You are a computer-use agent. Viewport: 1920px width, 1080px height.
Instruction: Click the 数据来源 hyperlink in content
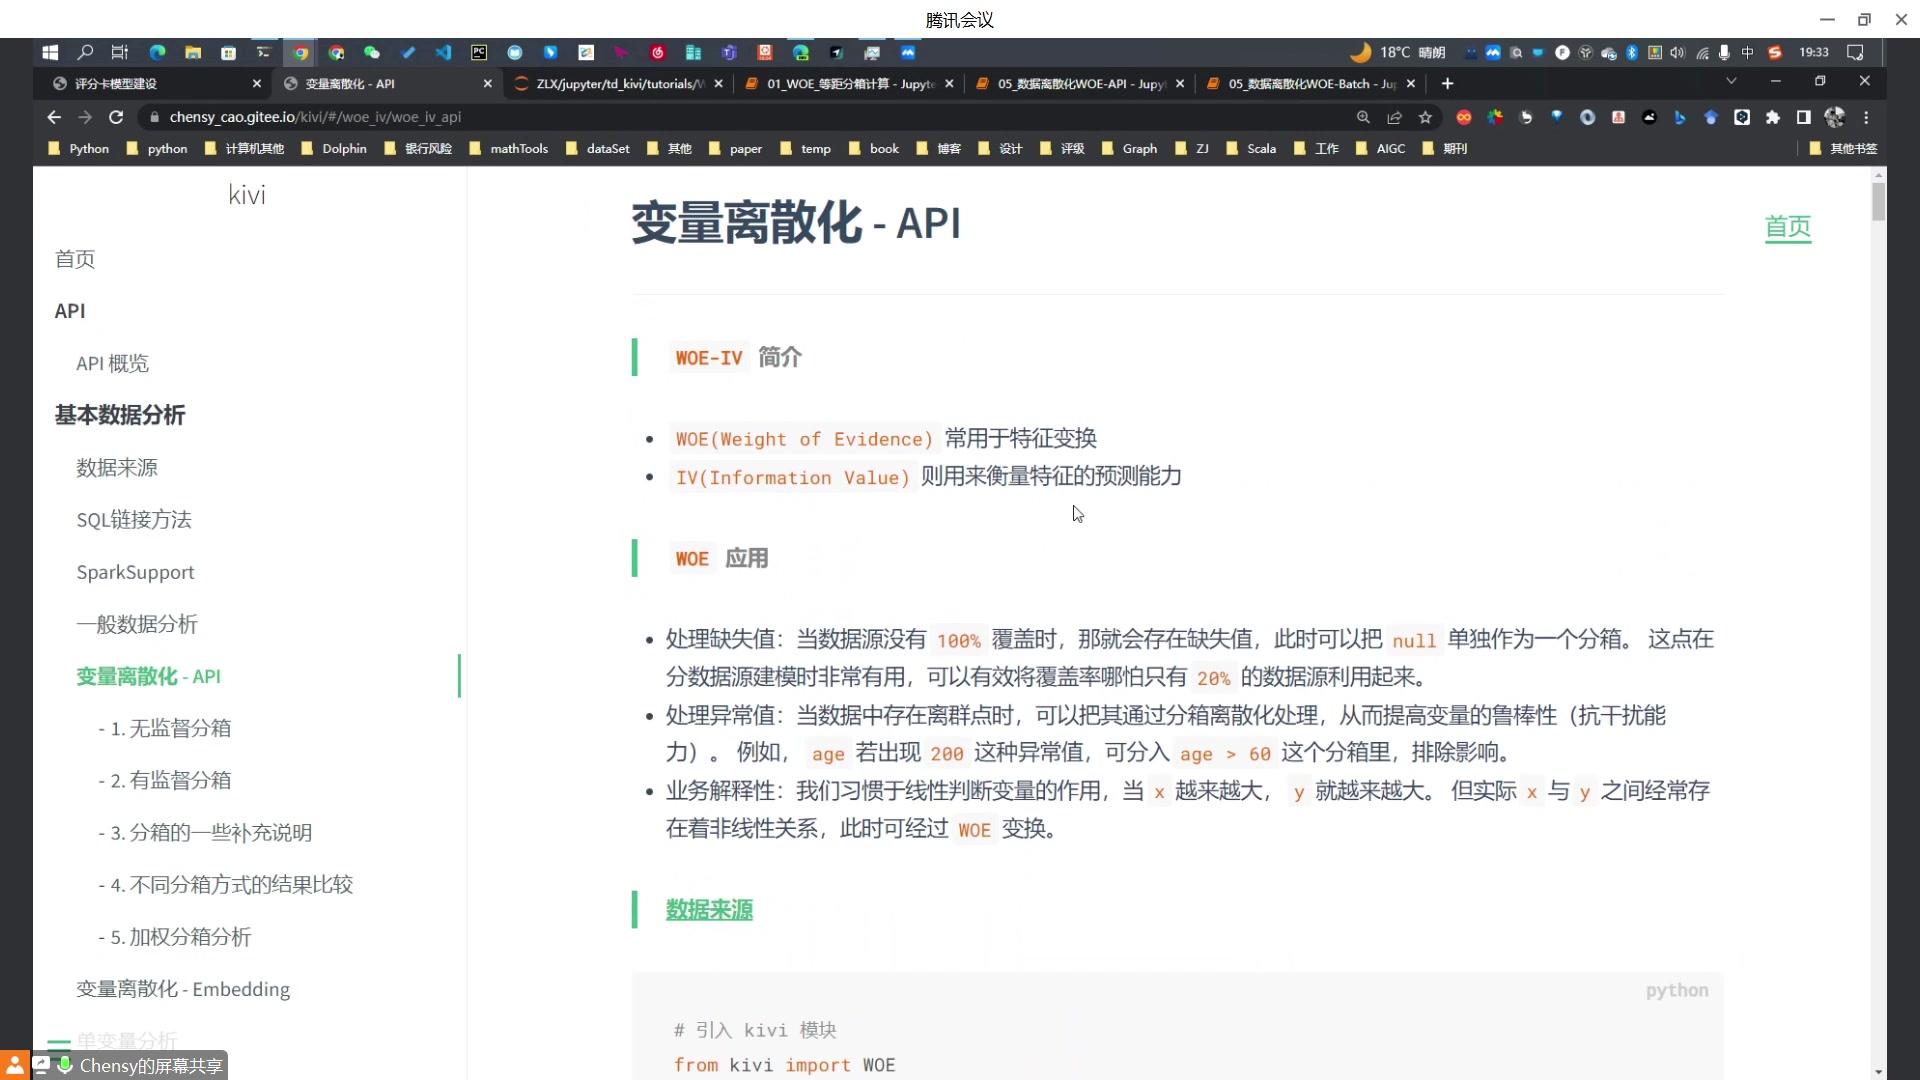click(709, 911)
